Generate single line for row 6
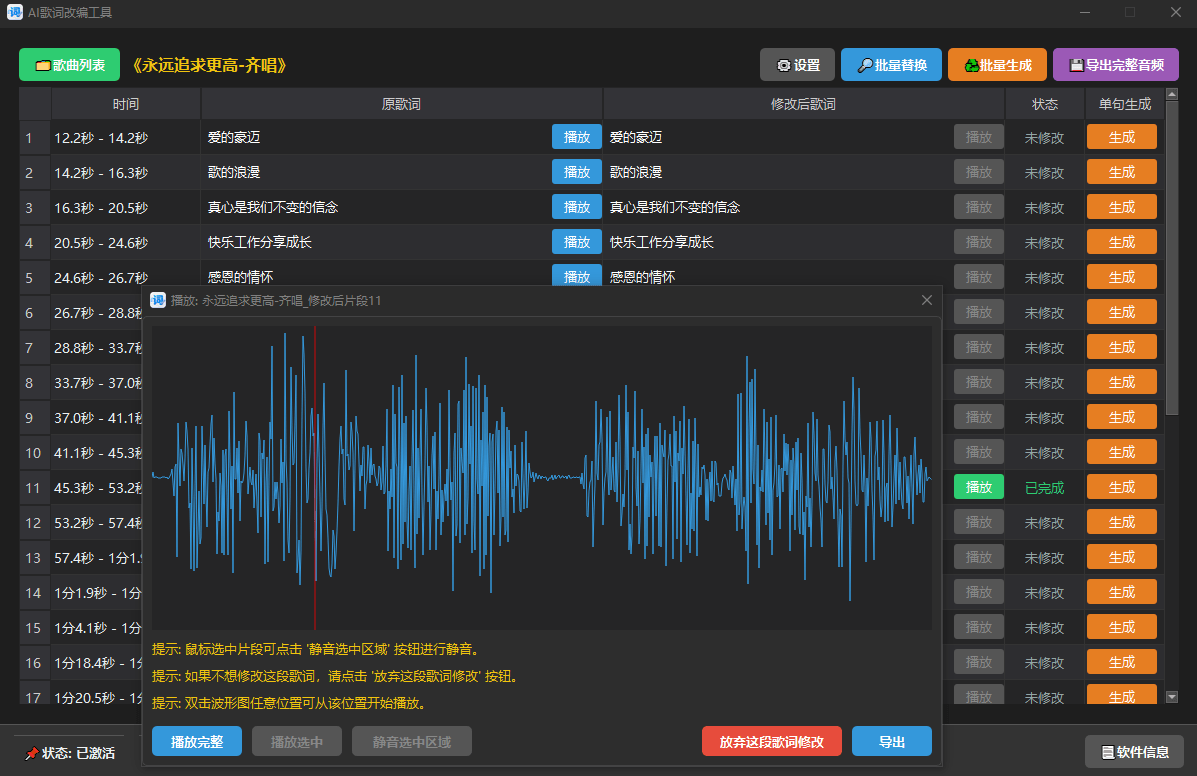 (1121, 312)
